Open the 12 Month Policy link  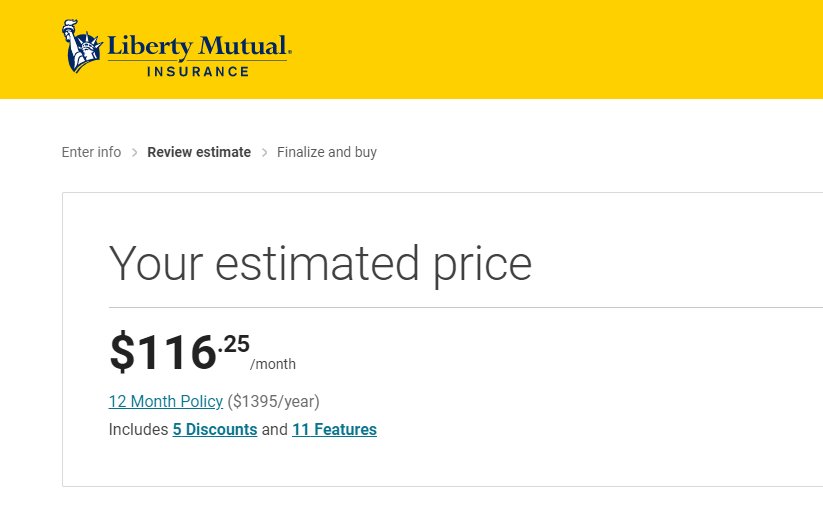click(x=166, y=401)
